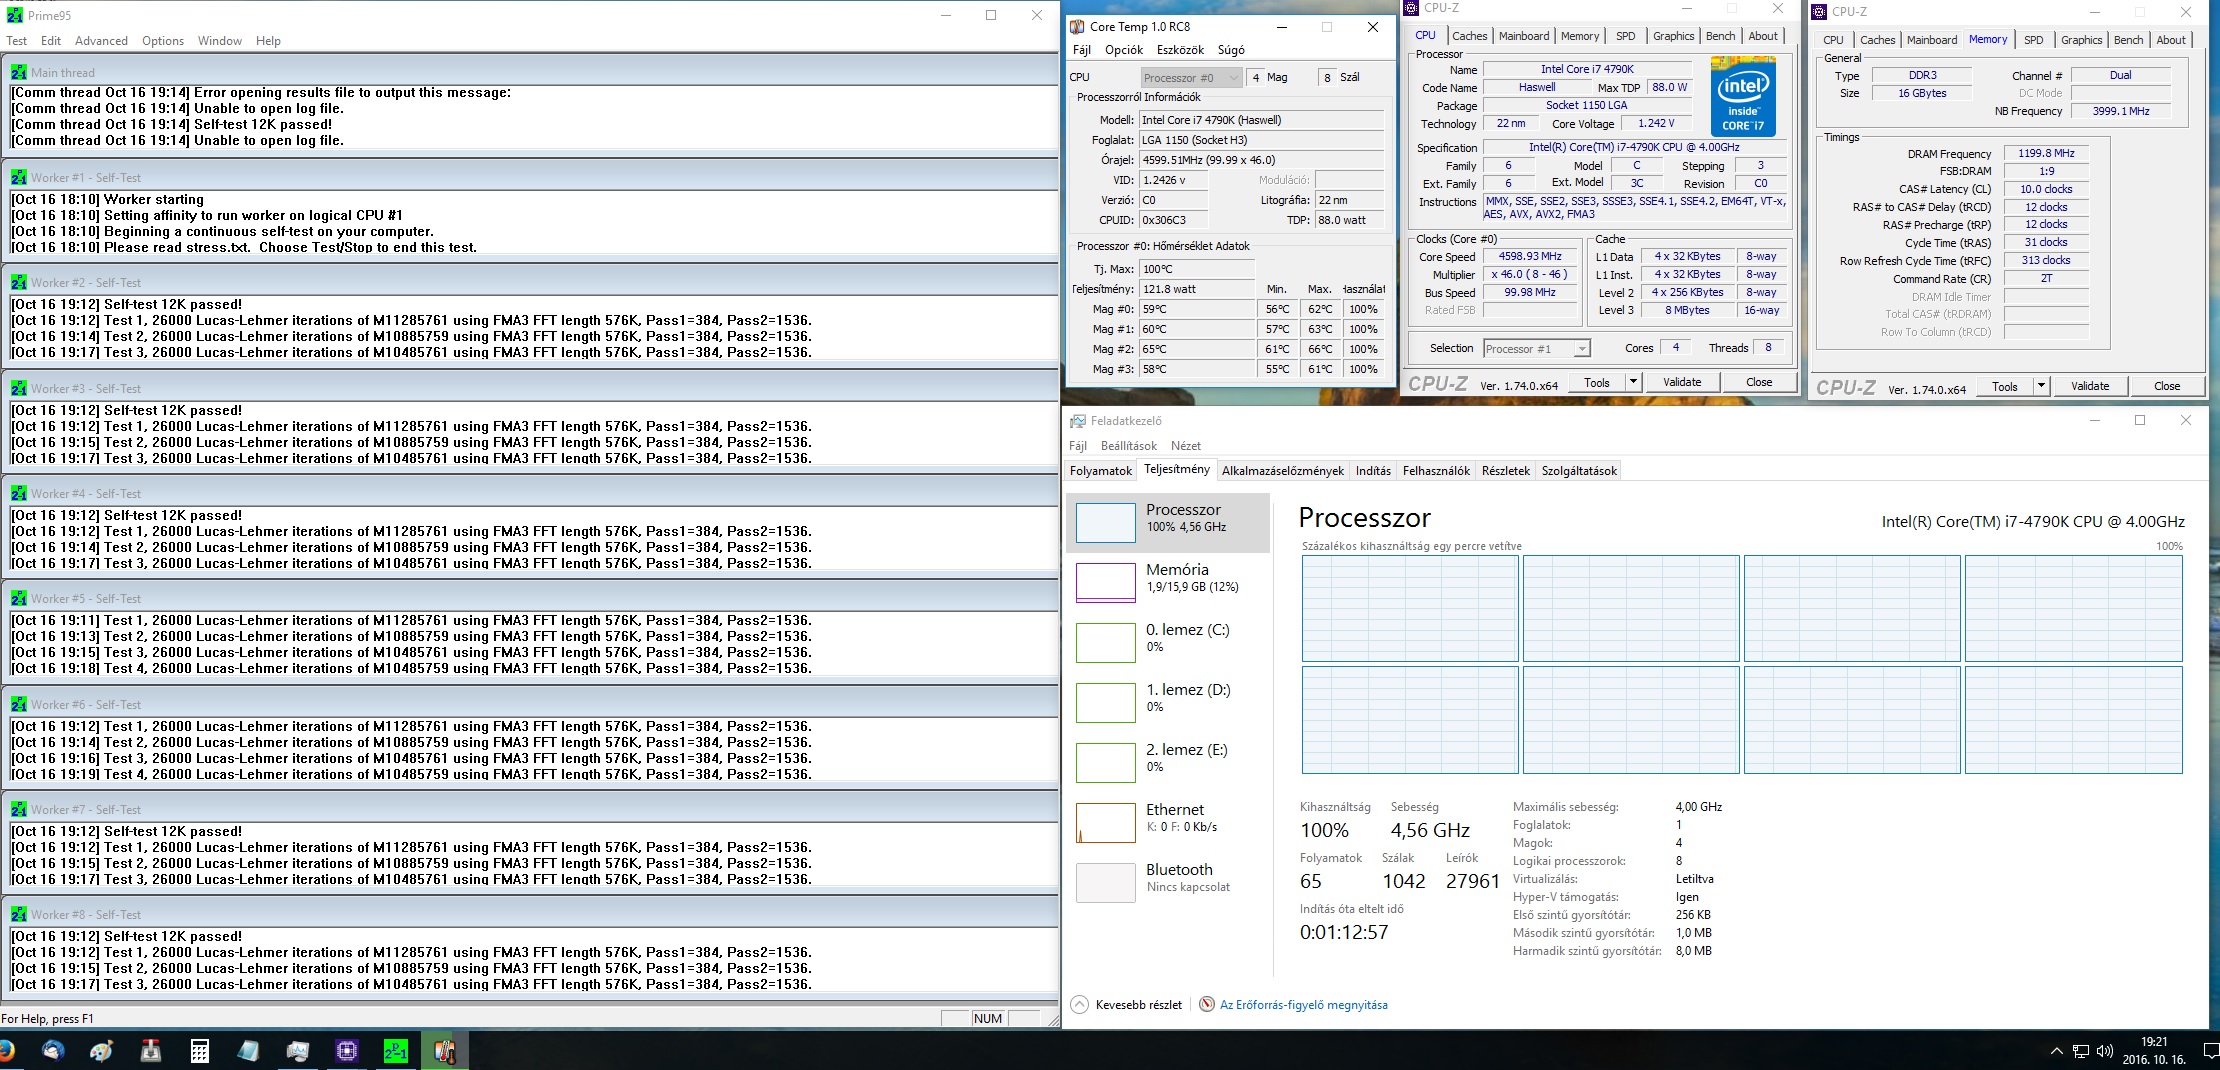Select the 0. lemez (C:) disk graph
This screenshot has height=1070, width=2220.
(x=1105, y=642)
